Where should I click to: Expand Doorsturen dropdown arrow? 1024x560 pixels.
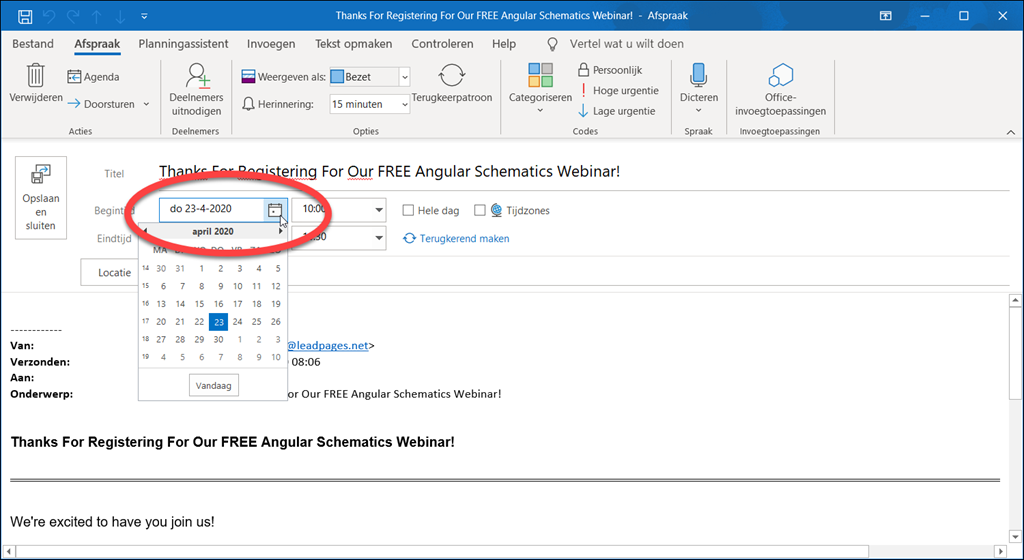[146, 104]
